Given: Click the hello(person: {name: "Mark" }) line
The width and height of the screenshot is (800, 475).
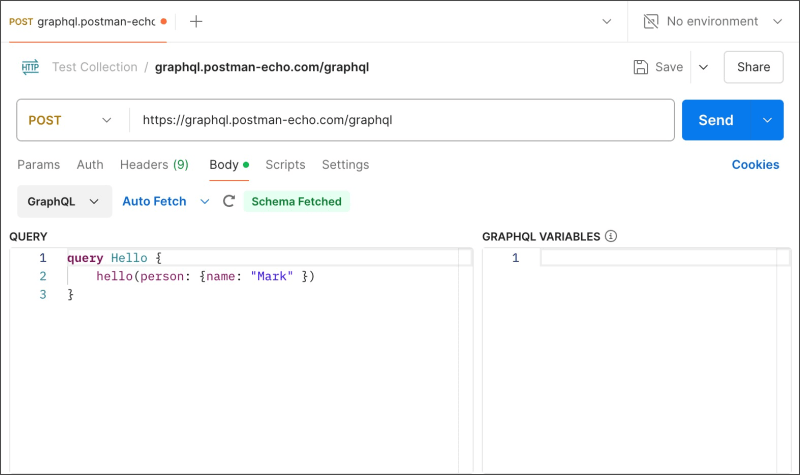Looking at the screenshot, I should coord(206,276).
